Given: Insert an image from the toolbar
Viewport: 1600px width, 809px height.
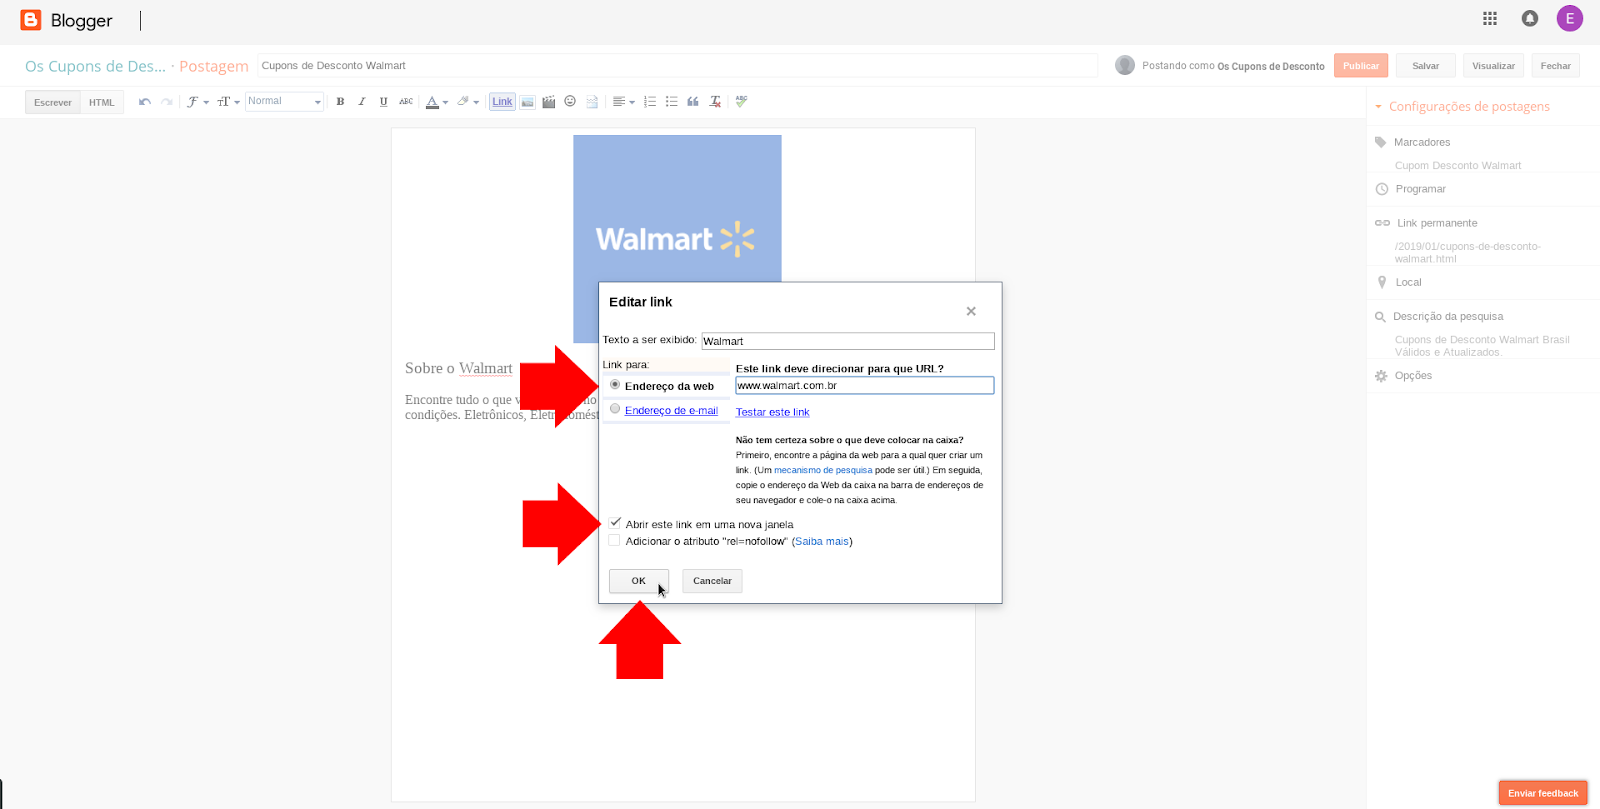Looking at the screenshot, I should coord(527,102).
